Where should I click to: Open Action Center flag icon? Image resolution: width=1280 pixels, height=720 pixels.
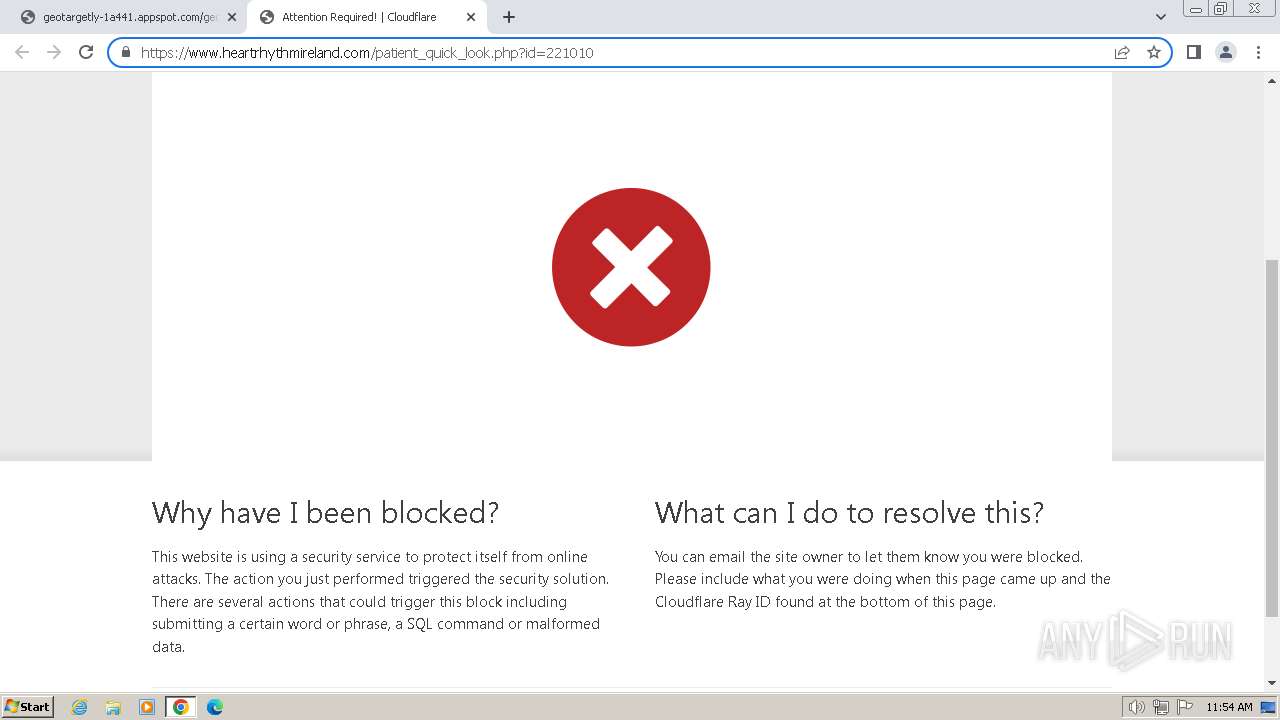(1185, 707)
